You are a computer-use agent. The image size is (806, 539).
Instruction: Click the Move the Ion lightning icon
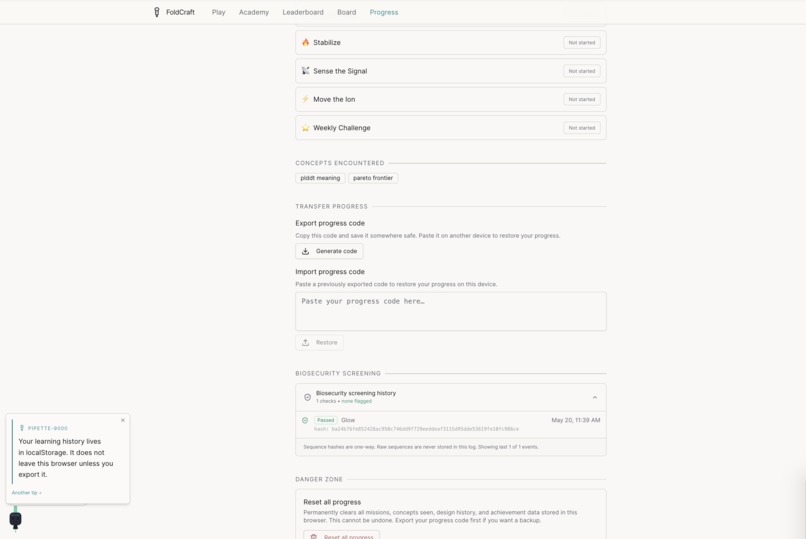305,99
